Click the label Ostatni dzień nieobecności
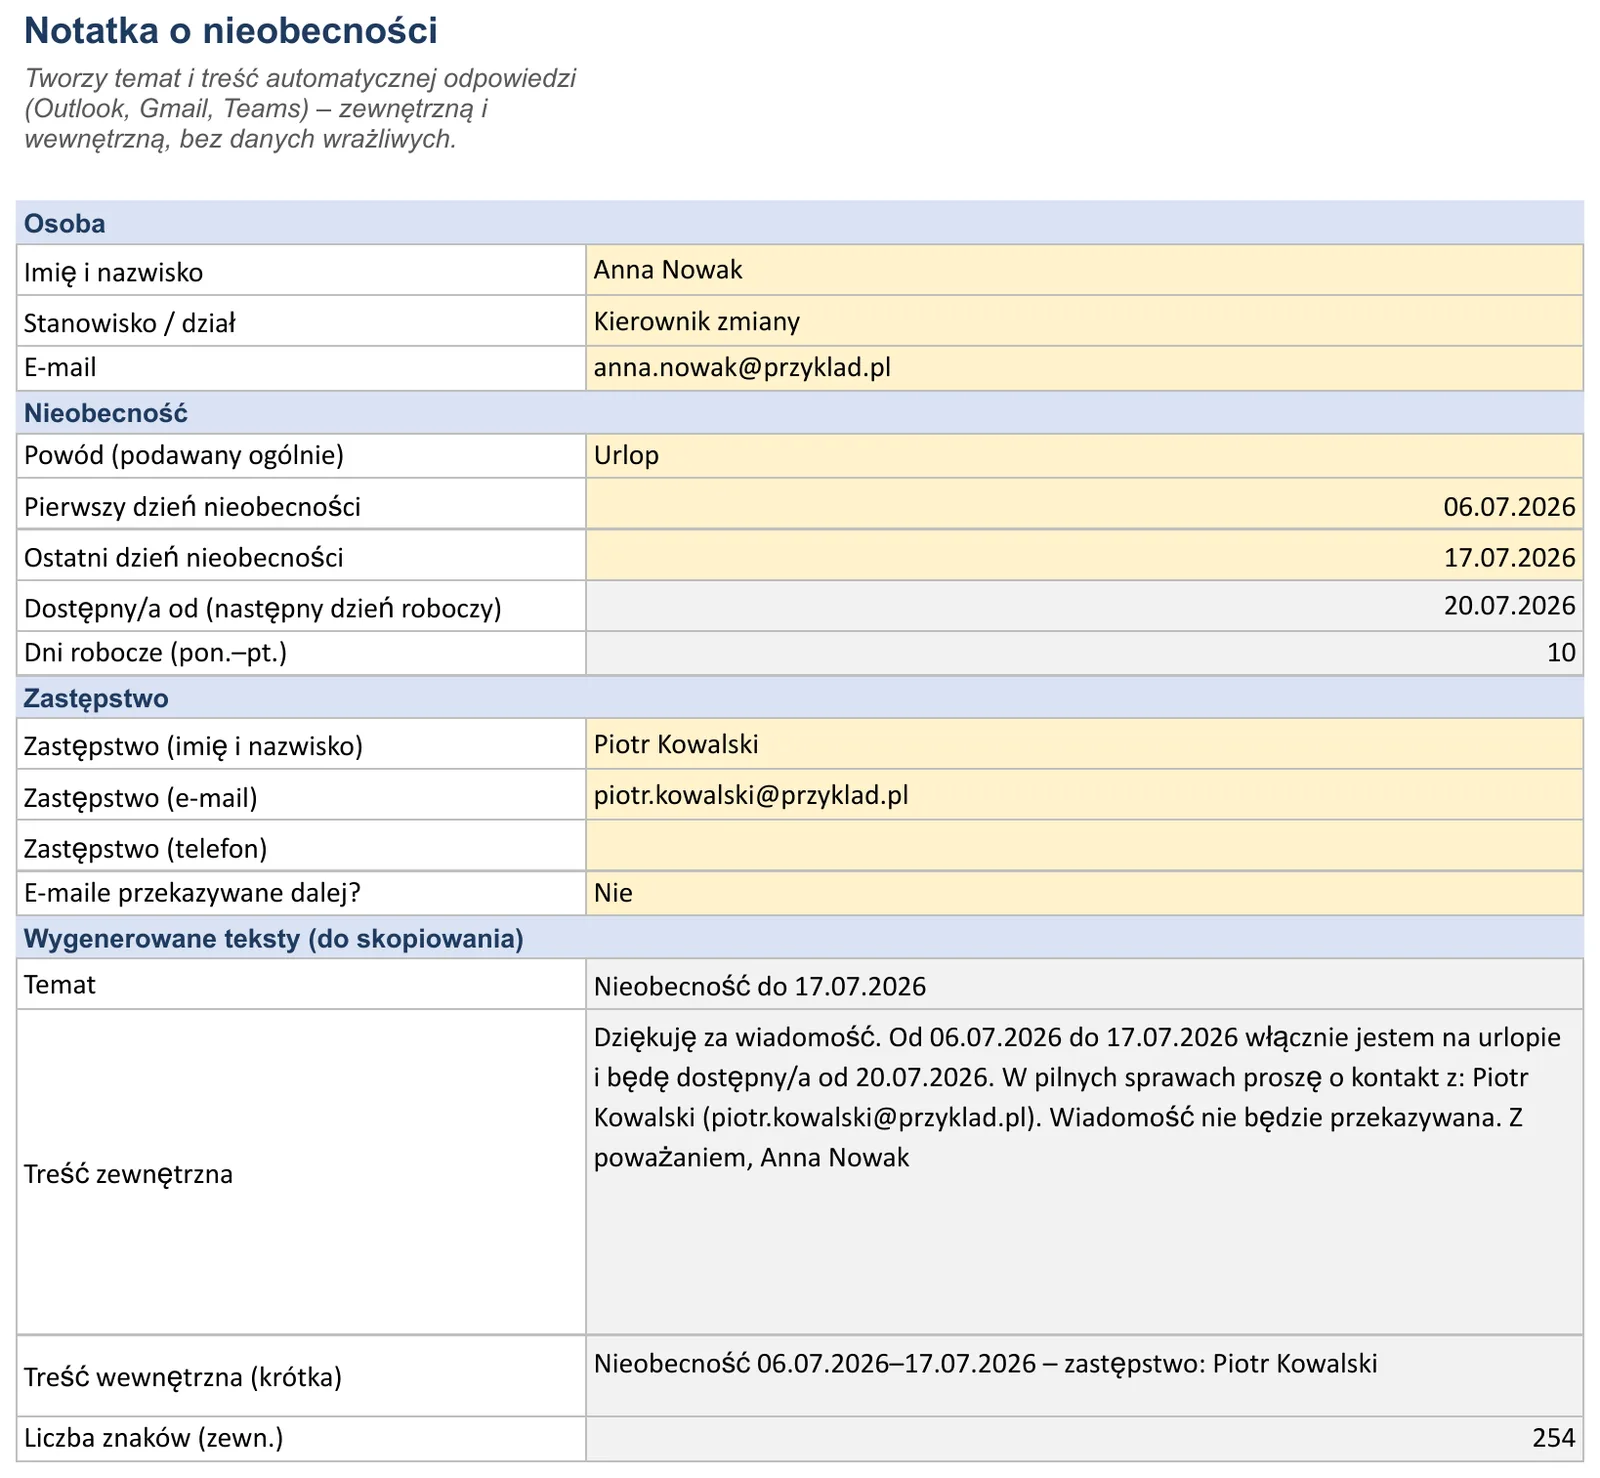 [184, 558]
